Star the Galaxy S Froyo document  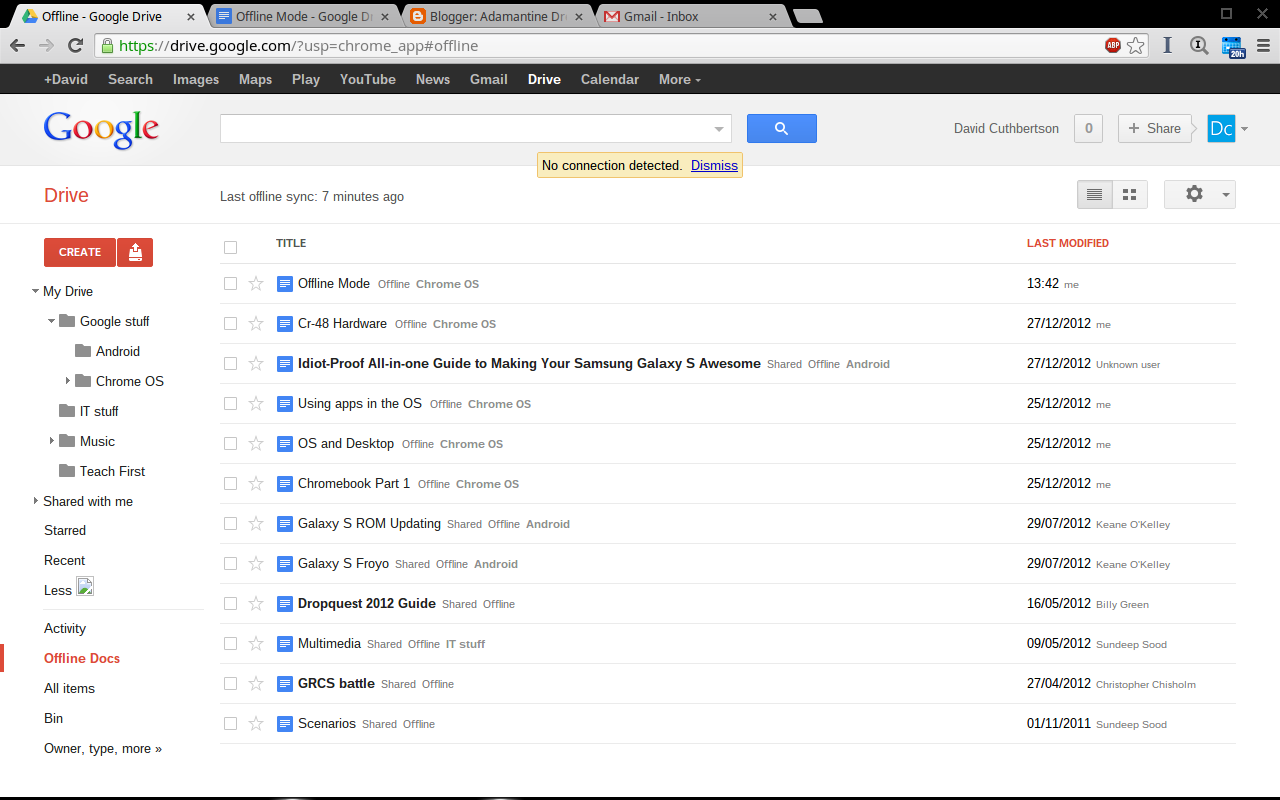coord(256,564)
